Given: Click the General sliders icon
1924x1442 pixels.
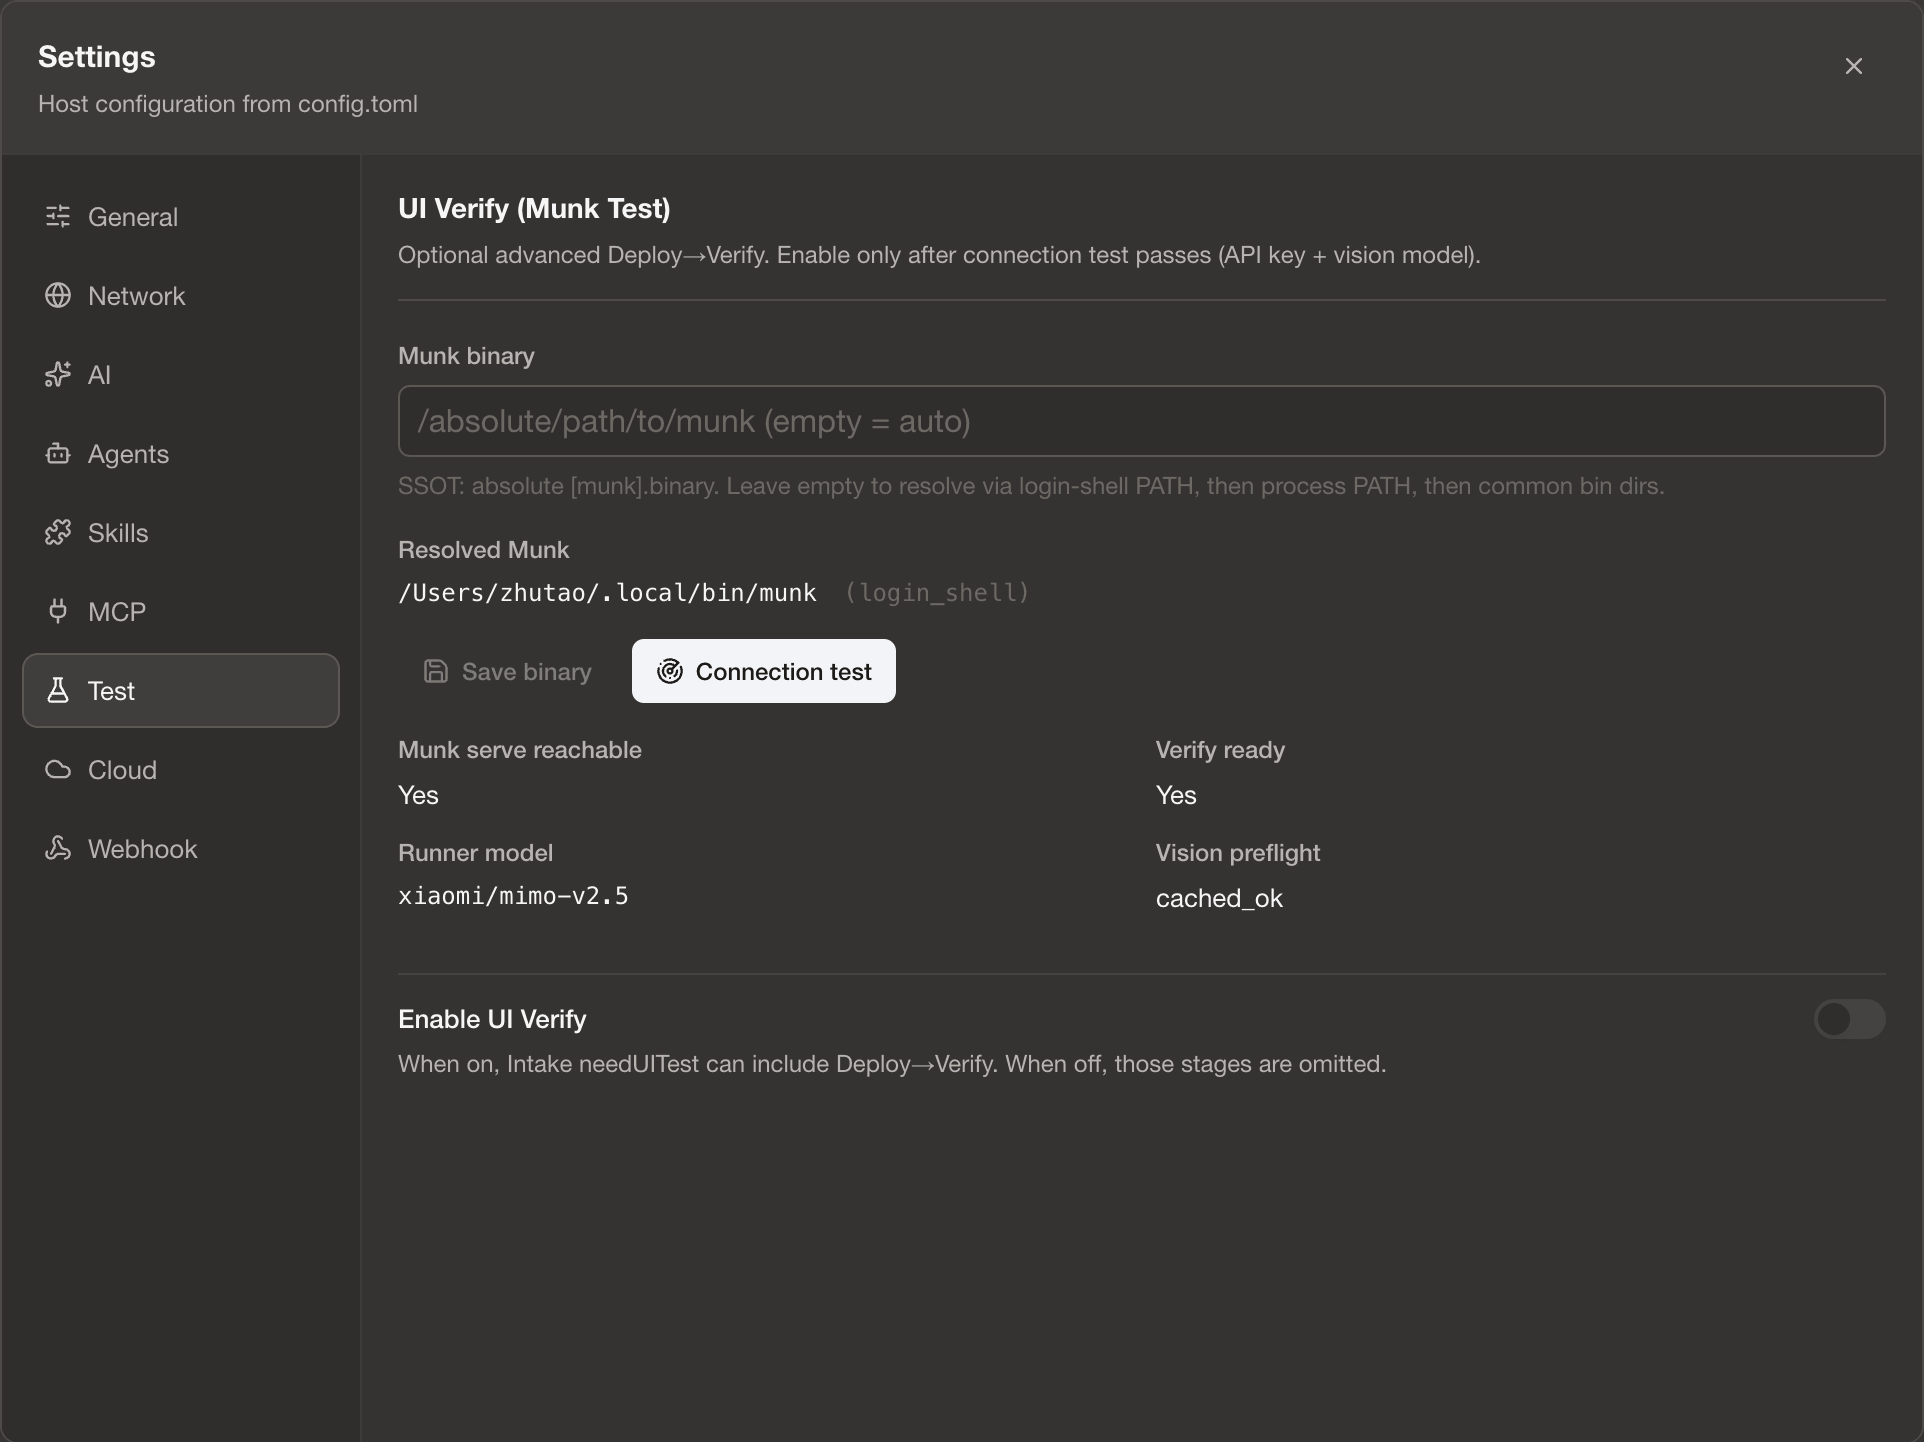Looking at the screenshot, I should tap(58, 216).
